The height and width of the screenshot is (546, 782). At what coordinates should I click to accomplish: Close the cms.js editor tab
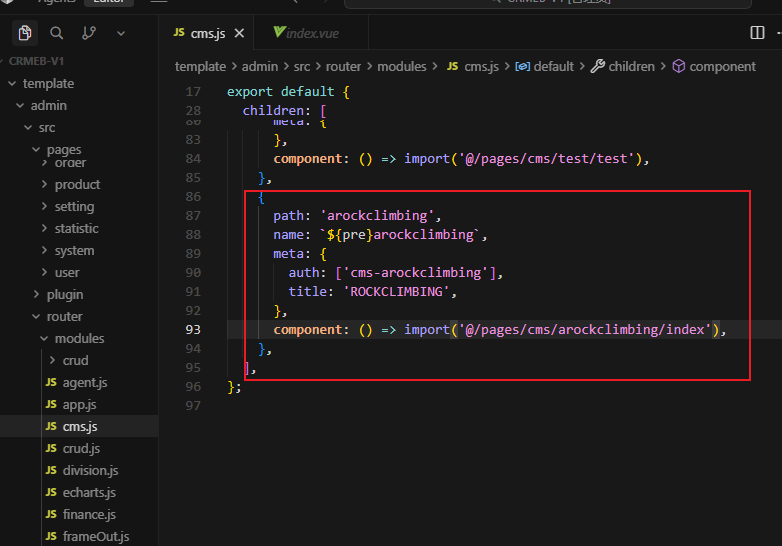click(239, 34)
